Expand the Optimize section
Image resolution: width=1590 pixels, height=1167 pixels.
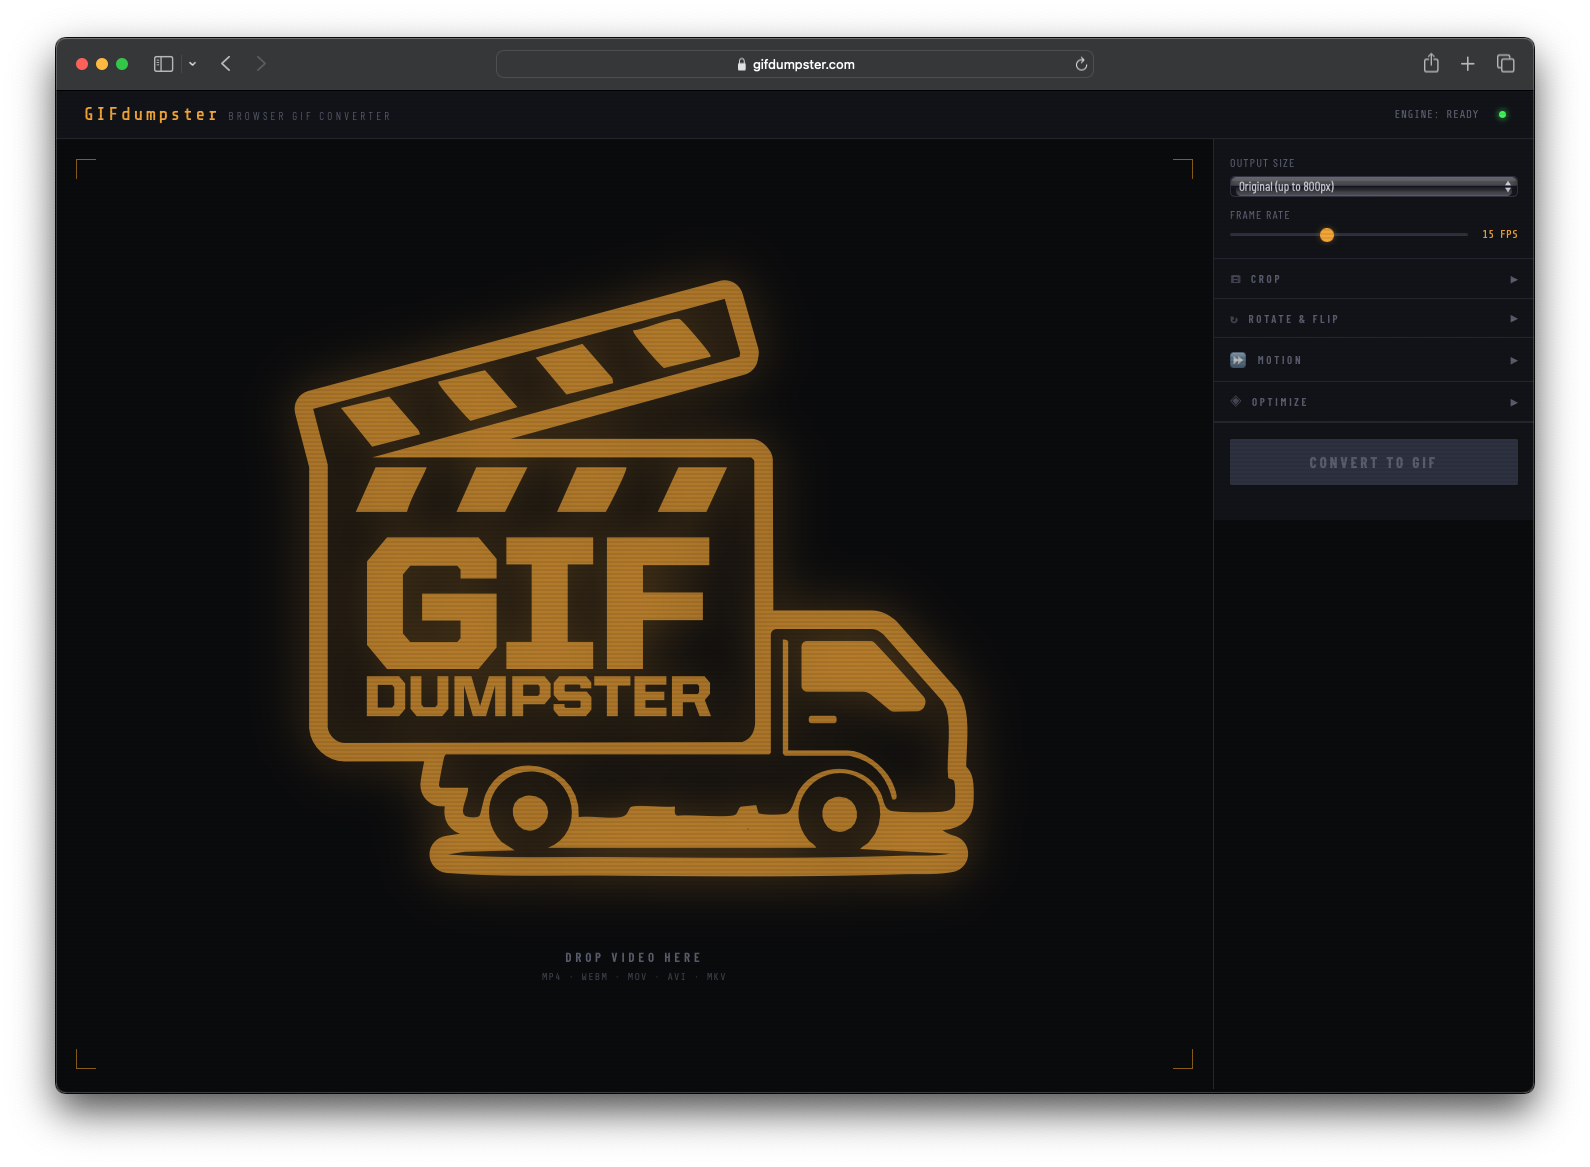pos(1373,402)
